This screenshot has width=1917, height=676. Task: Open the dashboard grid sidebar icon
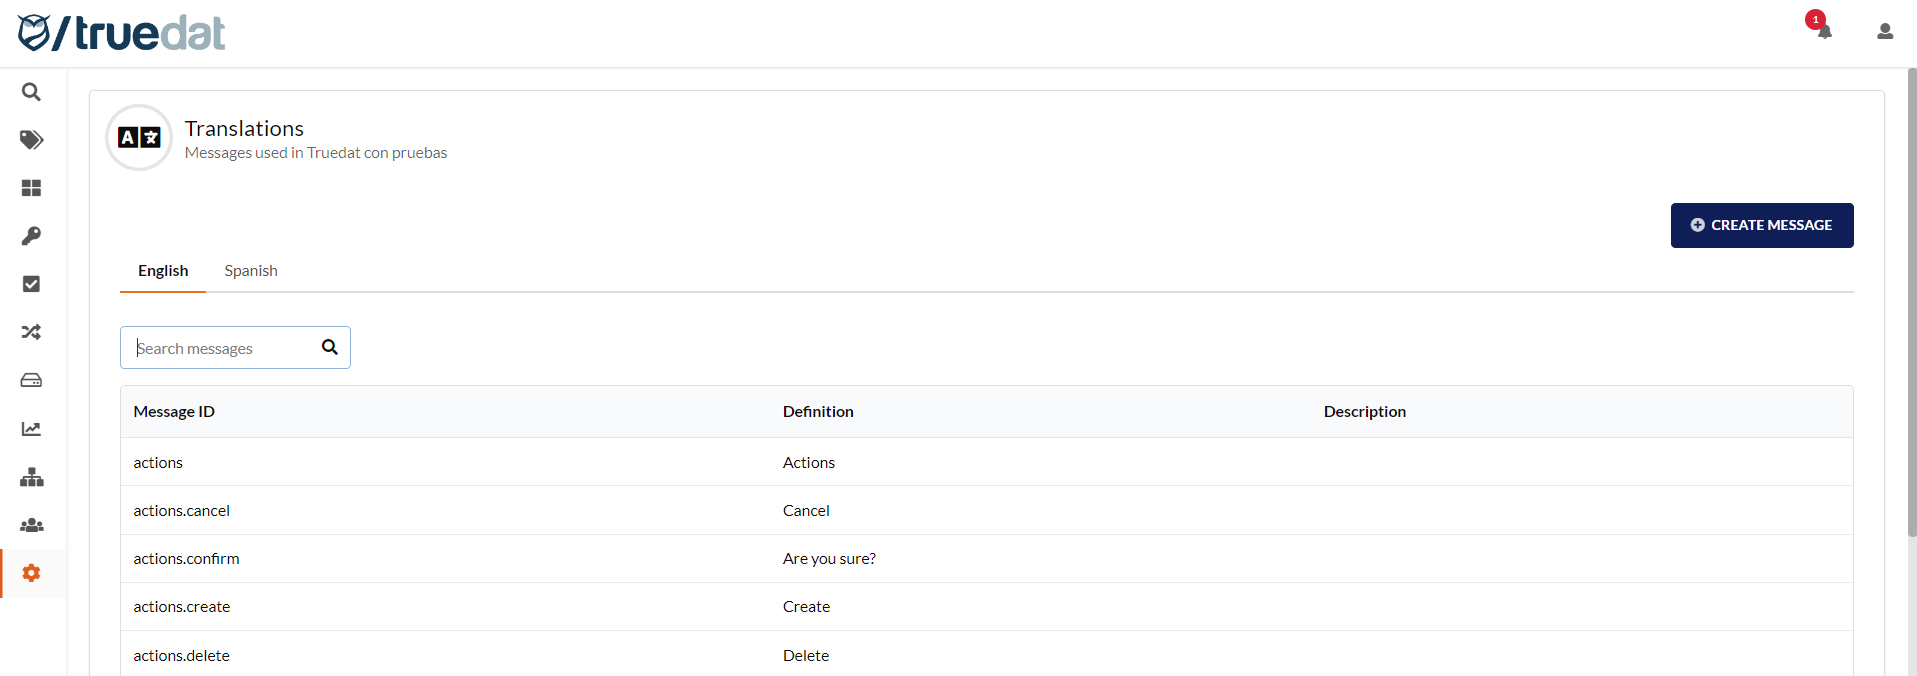click(31, 188)
